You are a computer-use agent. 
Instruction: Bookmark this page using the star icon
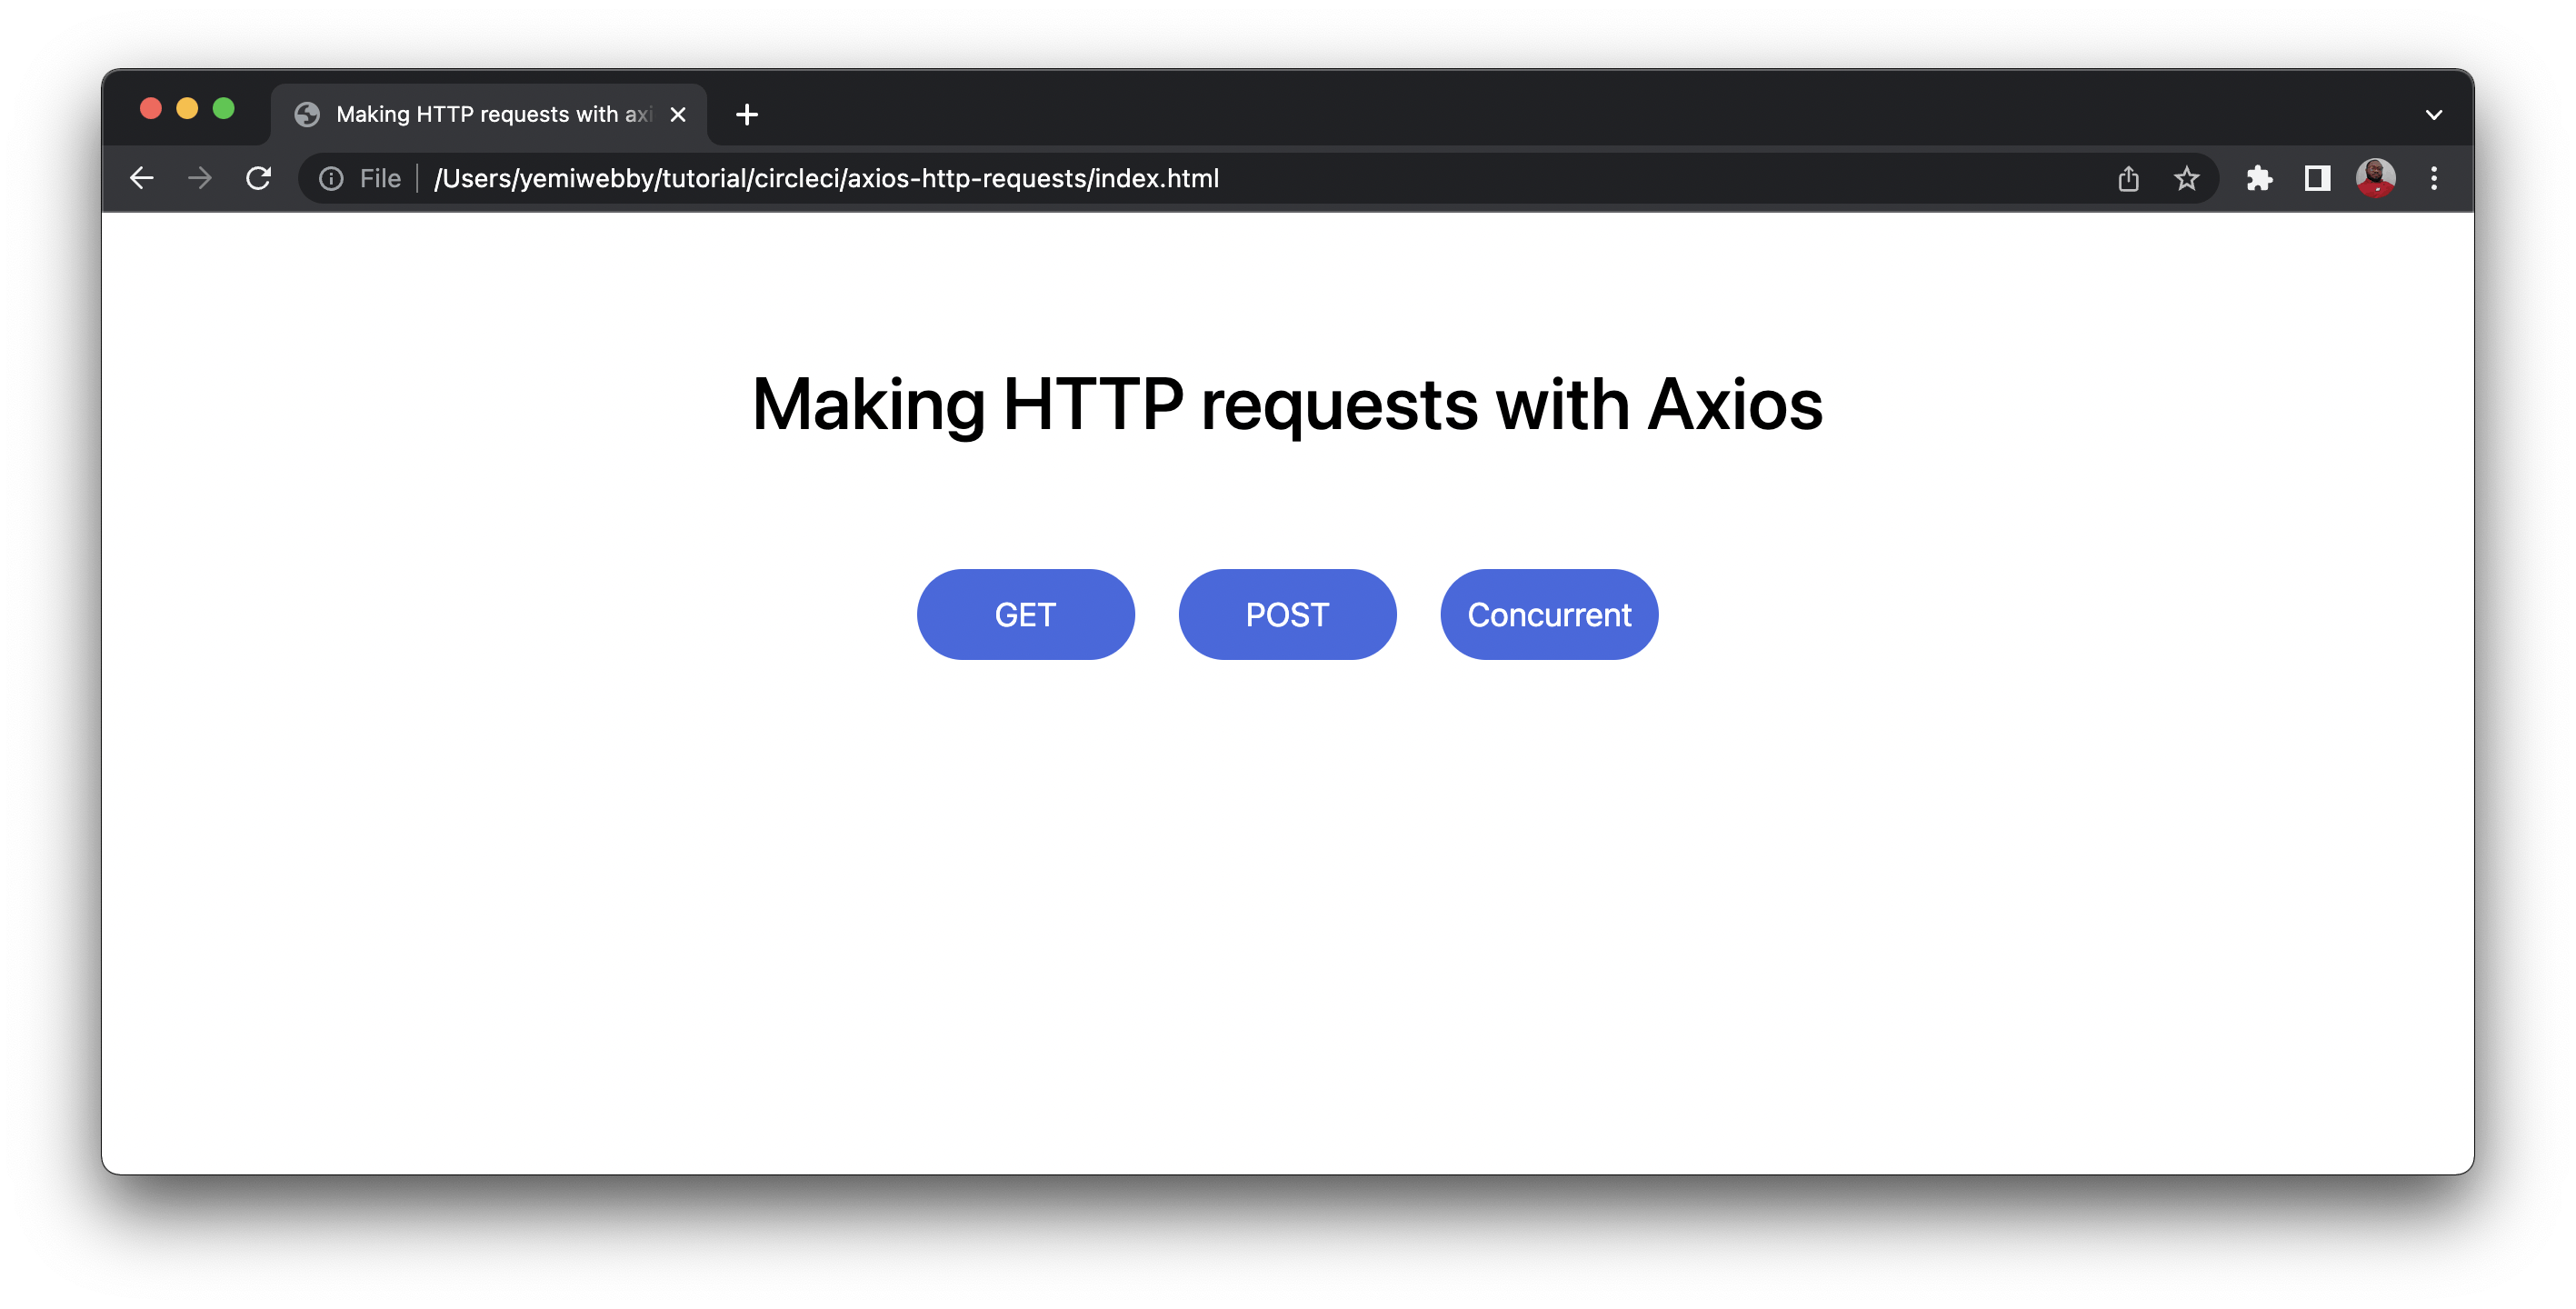(x=2186, y=178)
